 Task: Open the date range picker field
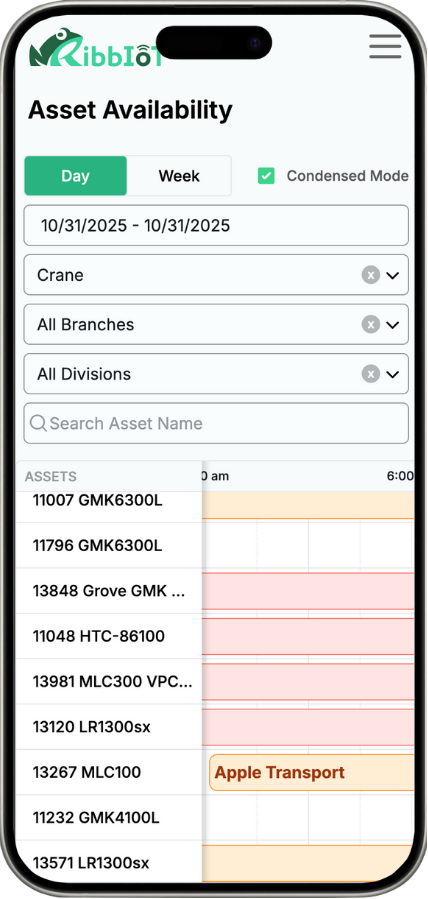(216, 225)
